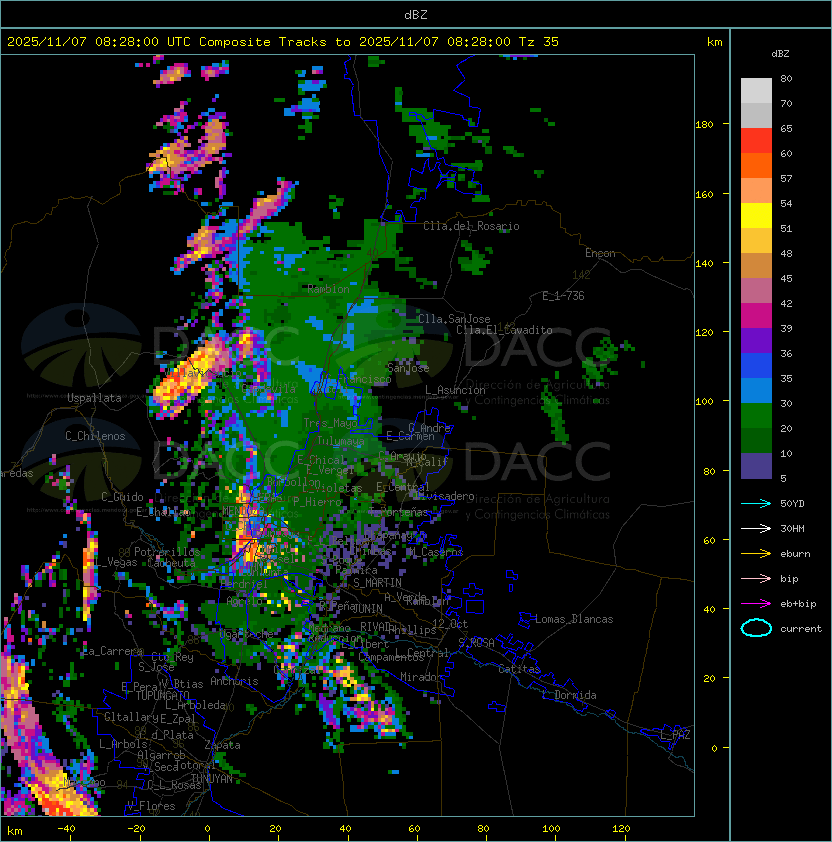Click the Clla.del_Rosario map label
The height and width of the screenshot is (842, 832).
click(x=471, y=226)
